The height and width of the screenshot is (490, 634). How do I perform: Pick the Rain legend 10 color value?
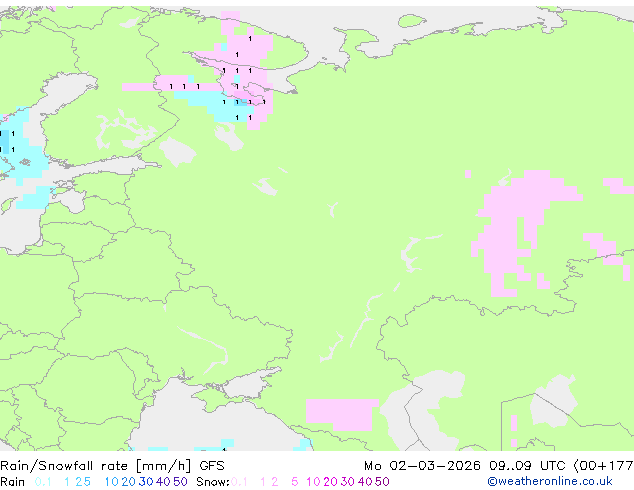(111, 482)
